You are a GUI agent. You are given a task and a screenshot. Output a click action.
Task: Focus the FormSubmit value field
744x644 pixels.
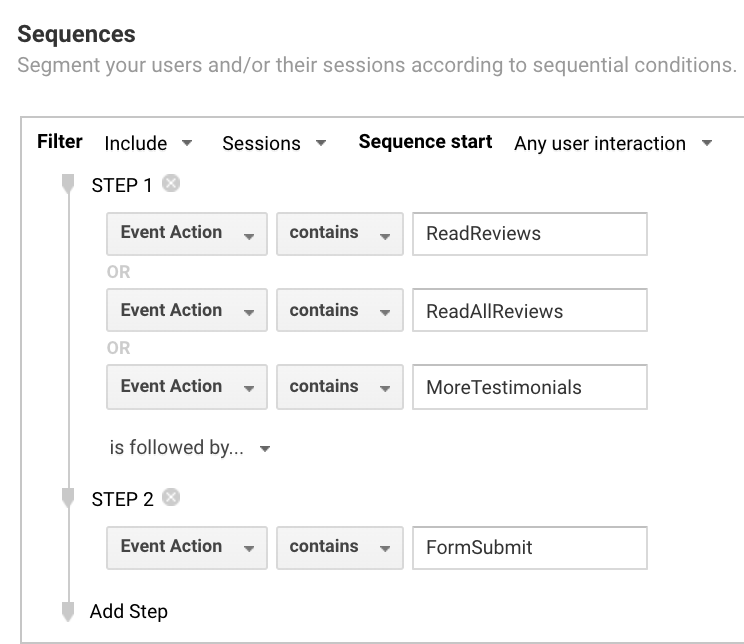coord(530,548)
